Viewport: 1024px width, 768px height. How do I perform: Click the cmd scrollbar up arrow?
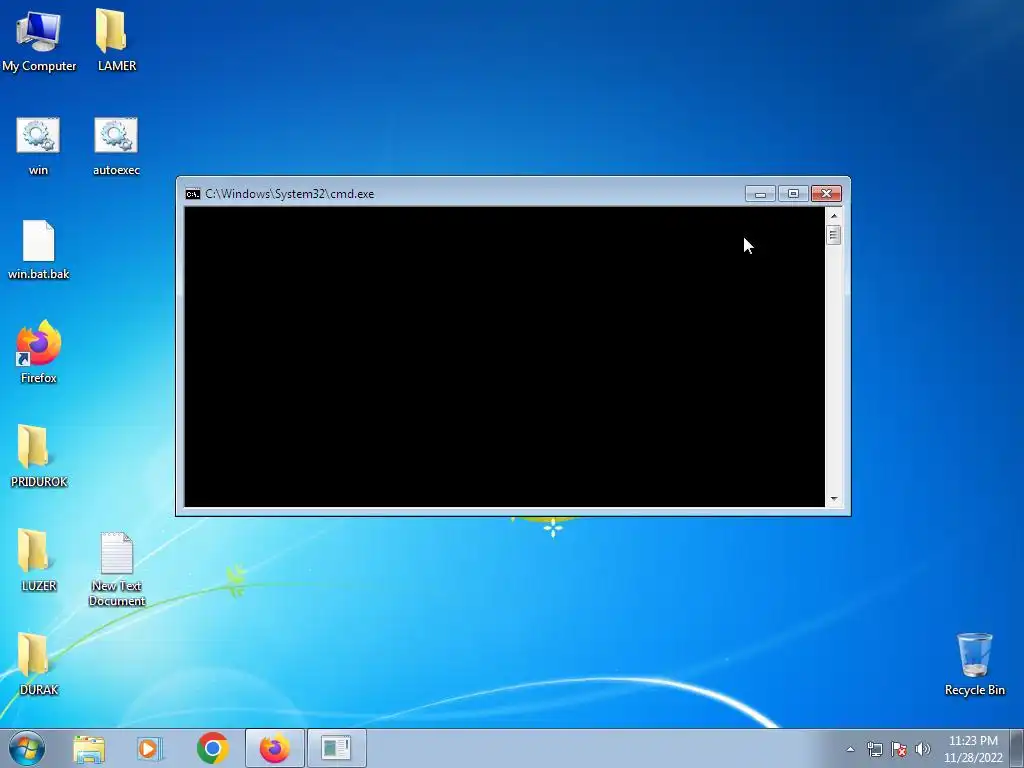pos(833,216)
